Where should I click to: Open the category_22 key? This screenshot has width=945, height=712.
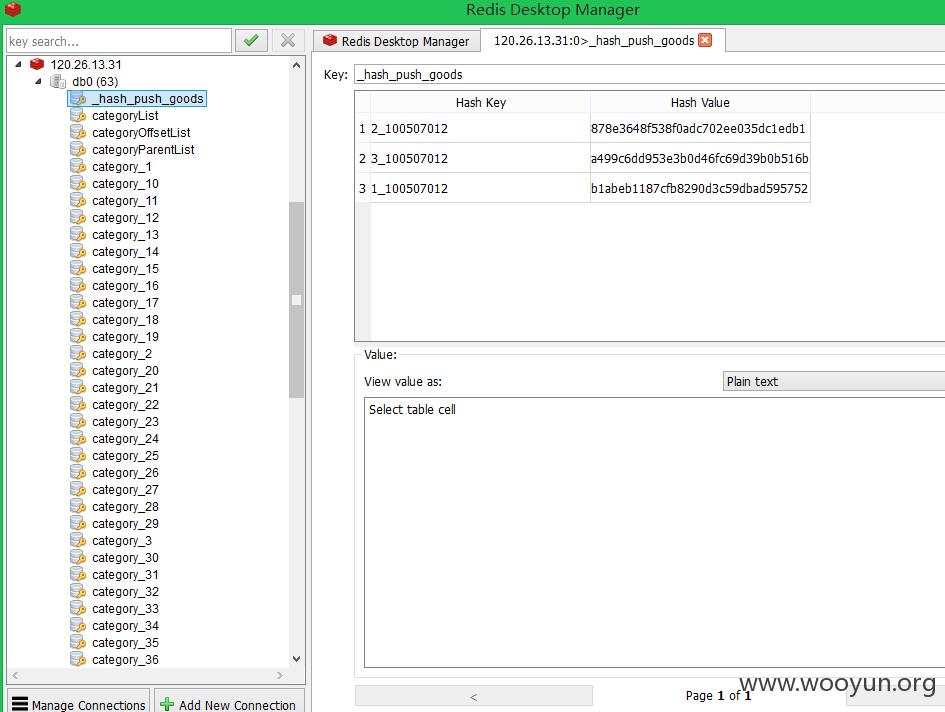[x=125, y=405]
